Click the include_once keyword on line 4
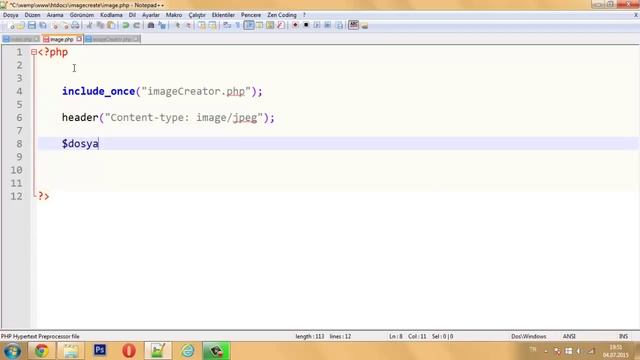Image resolution: width=640 pixels, height=360 pixels. pos(98,91)
